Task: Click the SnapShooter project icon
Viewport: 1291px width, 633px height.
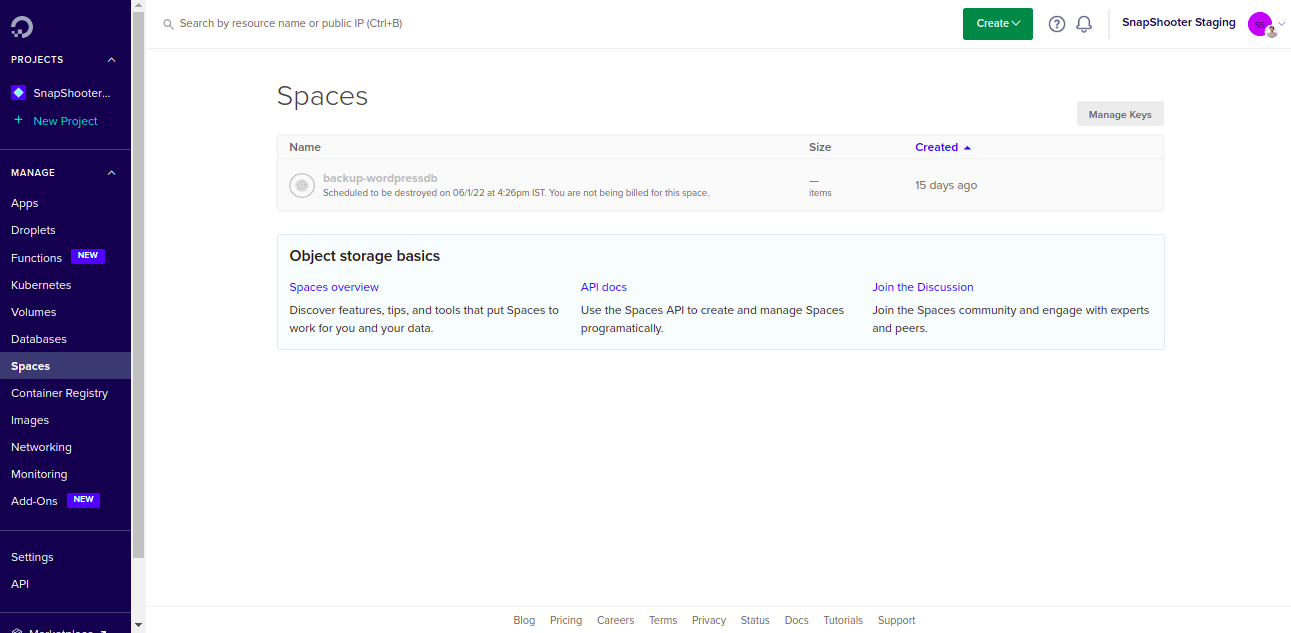Action: click(x=18, y=93)
